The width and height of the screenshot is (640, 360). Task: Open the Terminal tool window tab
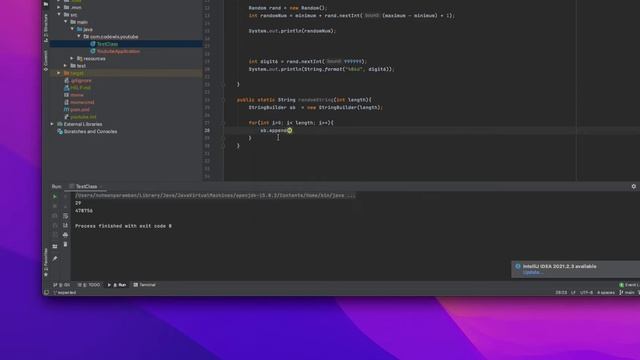click(x=144, y=285)
